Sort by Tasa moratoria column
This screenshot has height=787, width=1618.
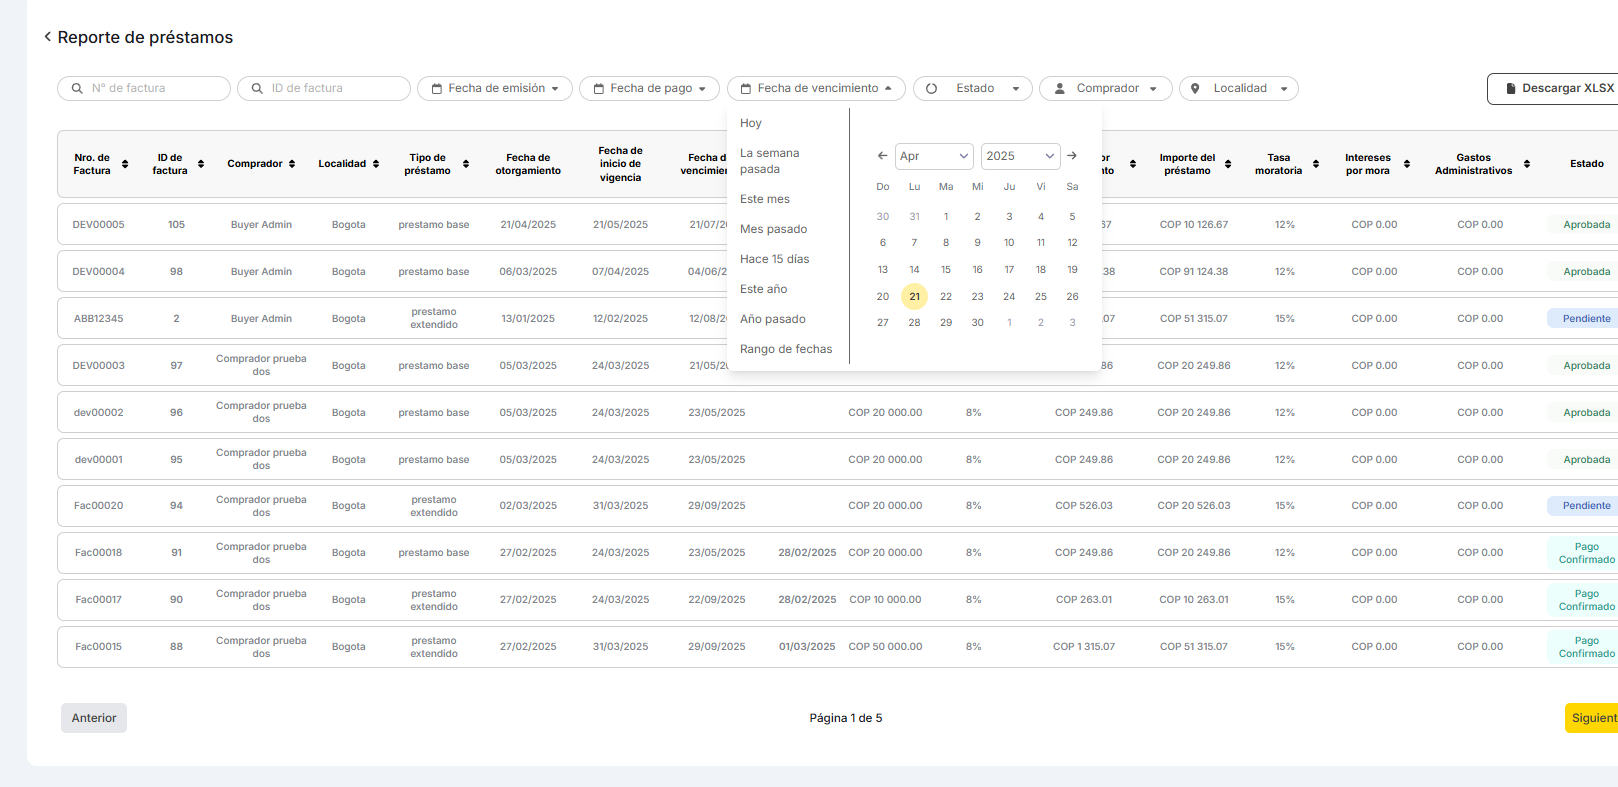point(1316,164)
